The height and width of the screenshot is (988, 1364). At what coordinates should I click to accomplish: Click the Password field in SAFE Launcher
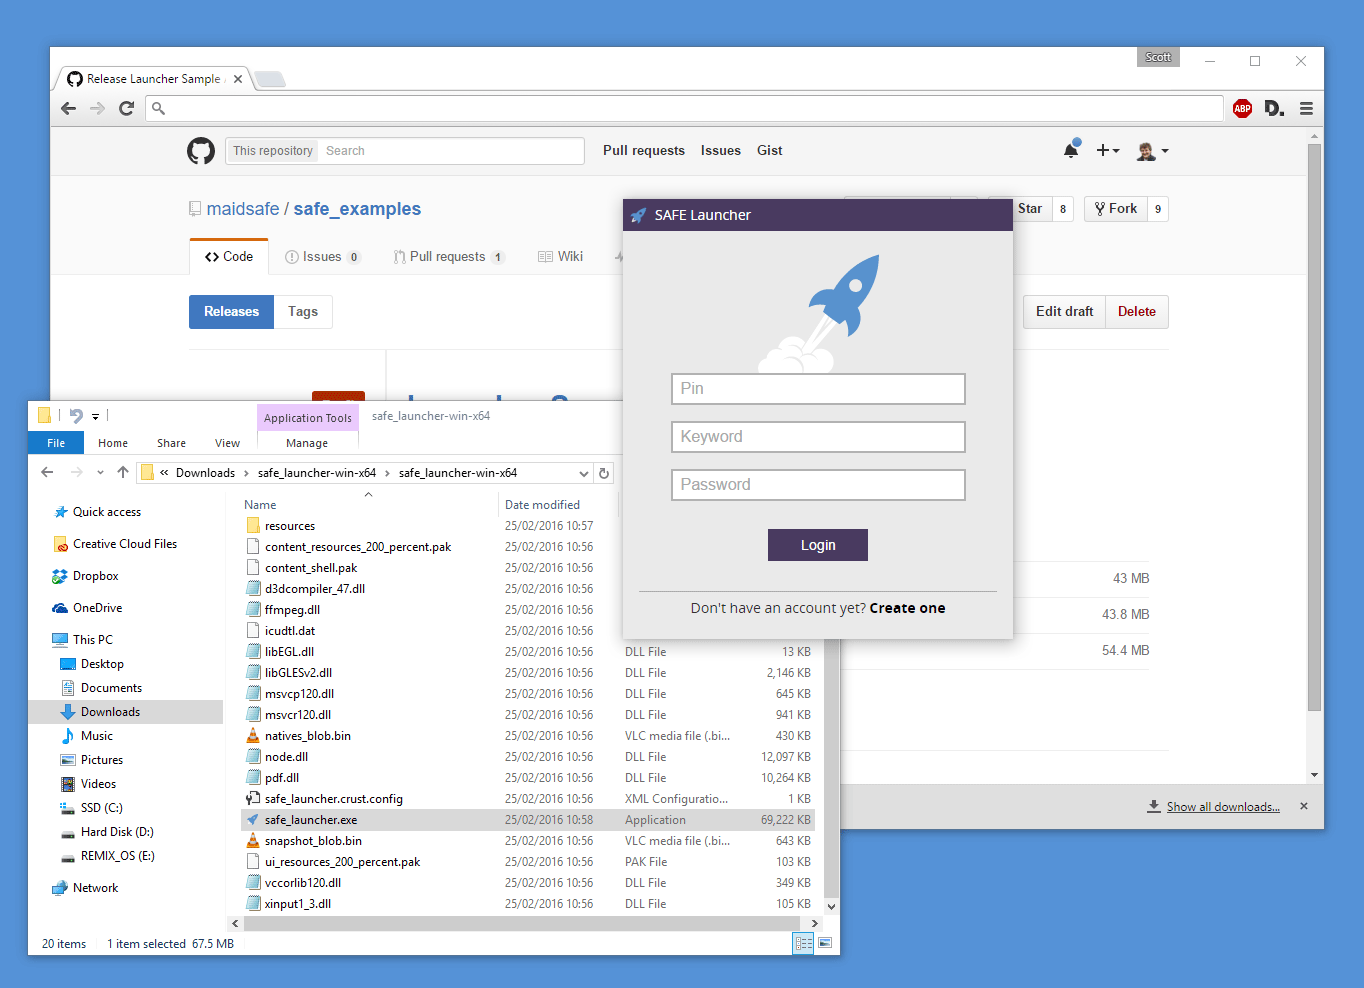coord(818,485)
